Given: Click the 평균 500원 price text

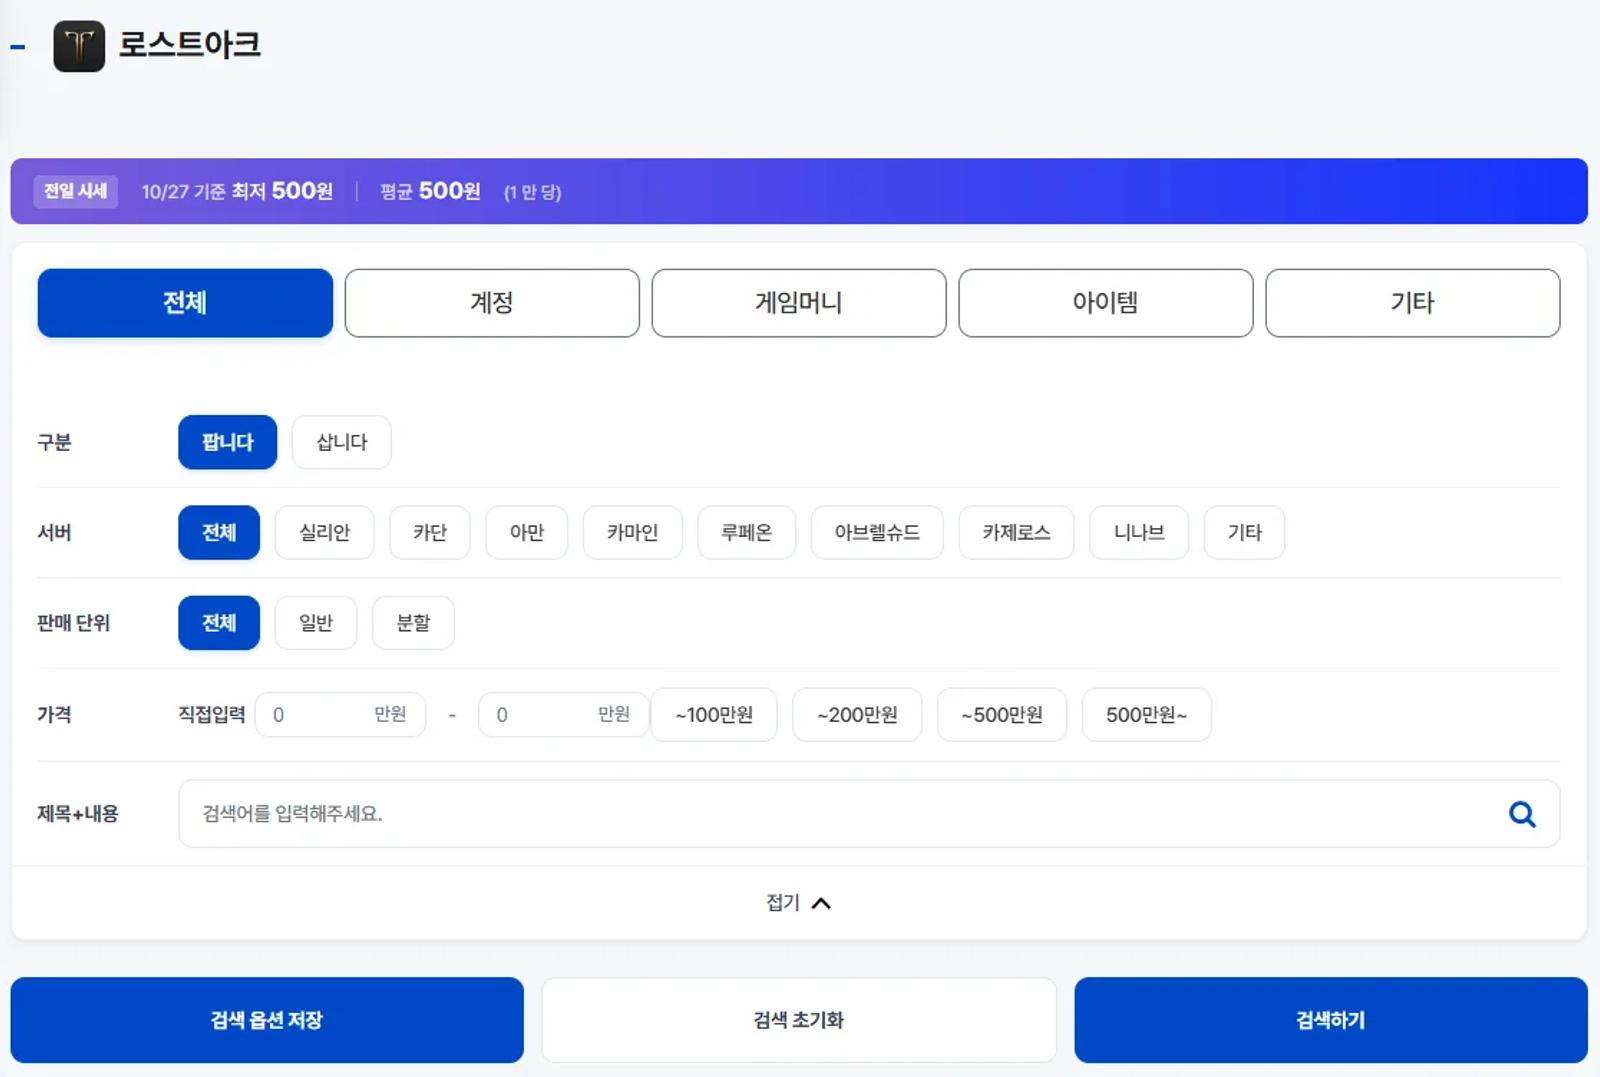Looking at the screenshot, I should [x=430, y=191].
